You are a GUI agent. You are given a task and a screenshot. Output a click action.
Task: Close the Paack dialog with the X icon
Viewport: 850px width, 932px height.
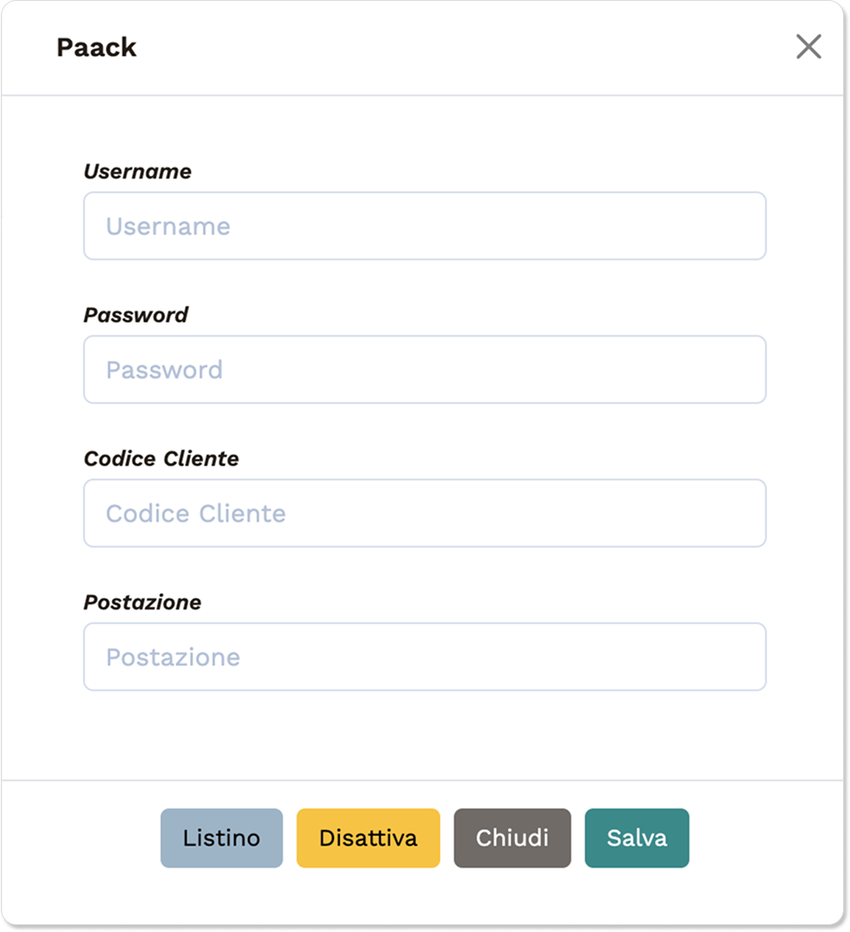pos(808,47)
